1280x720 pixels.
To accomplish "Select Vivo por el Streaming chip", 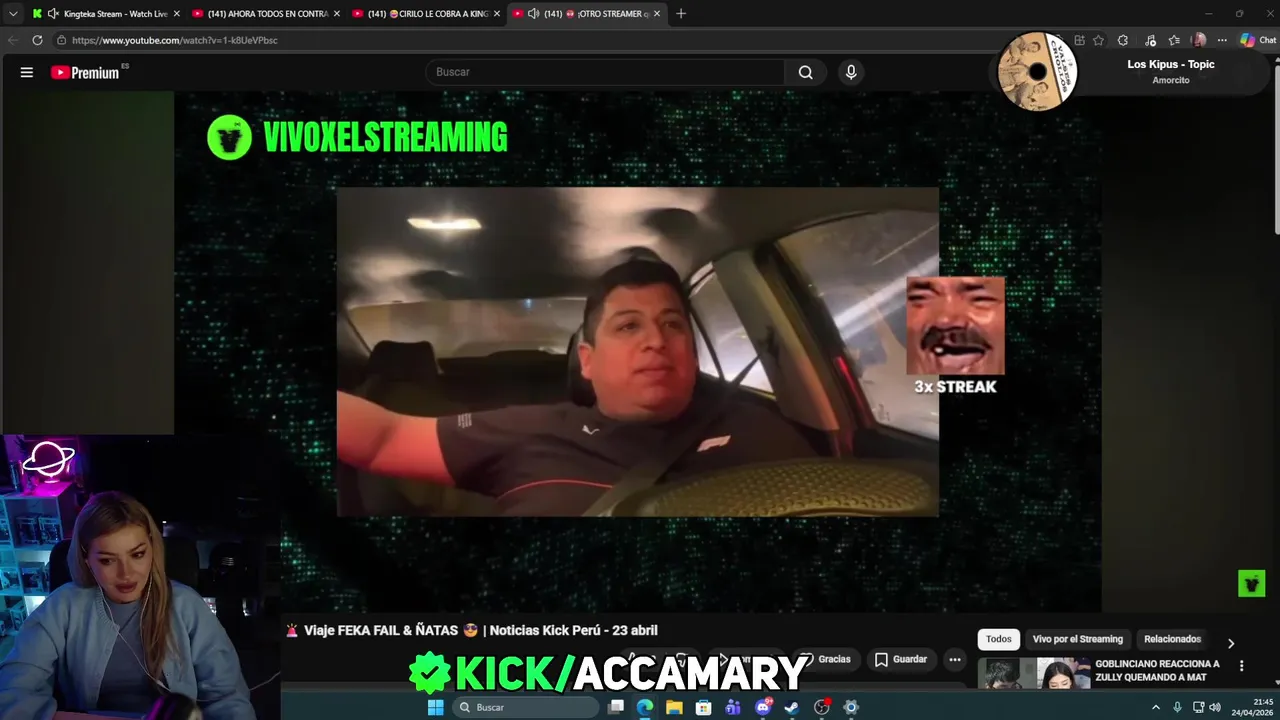I will [1078, 639].
